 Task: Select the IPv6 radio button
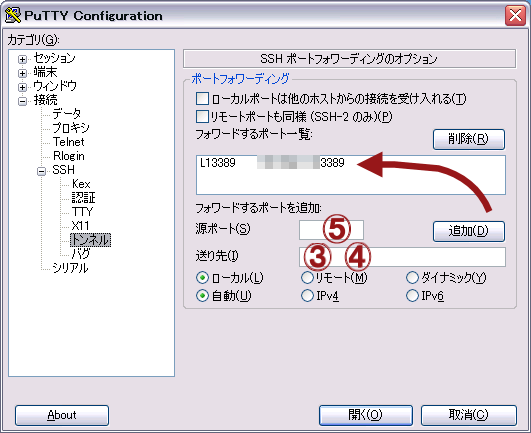pos(412,296)
